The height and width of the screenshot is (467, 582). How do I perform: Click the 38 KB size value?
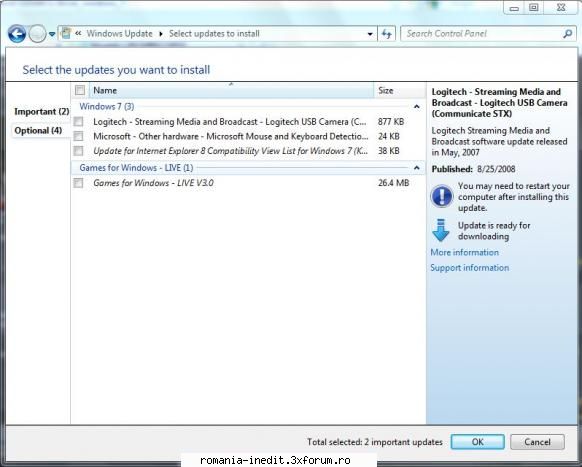[389, 151]
